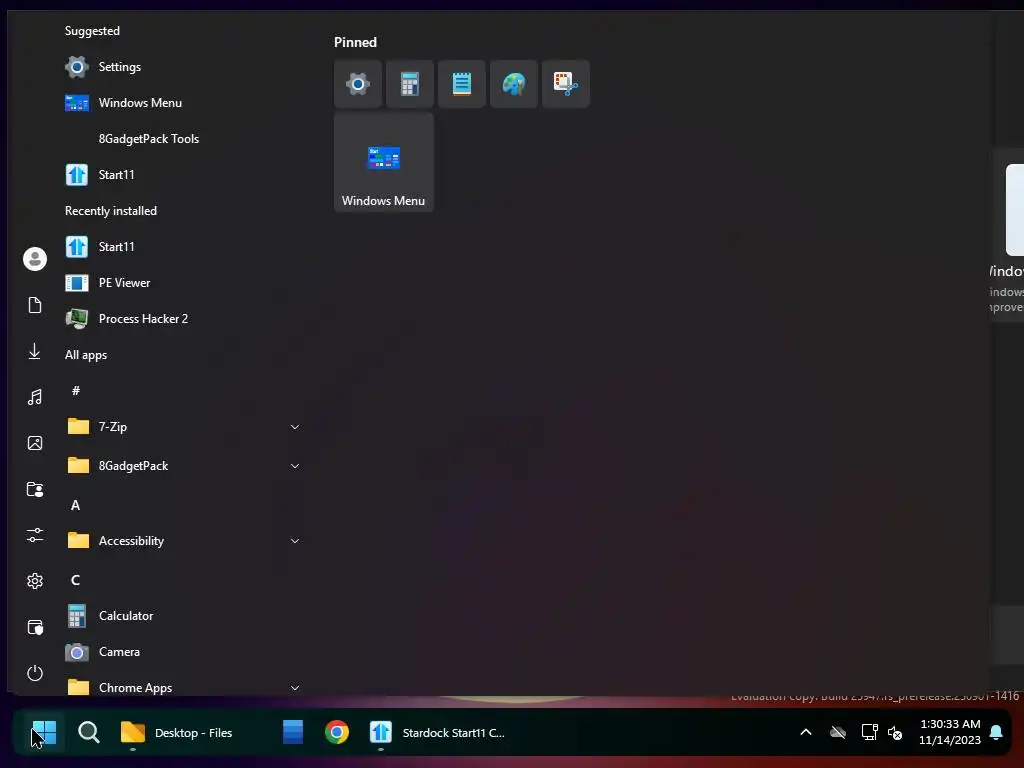
Task: Expand the Chrome Apps folder chevron
Action: click(x=295, y=688)
